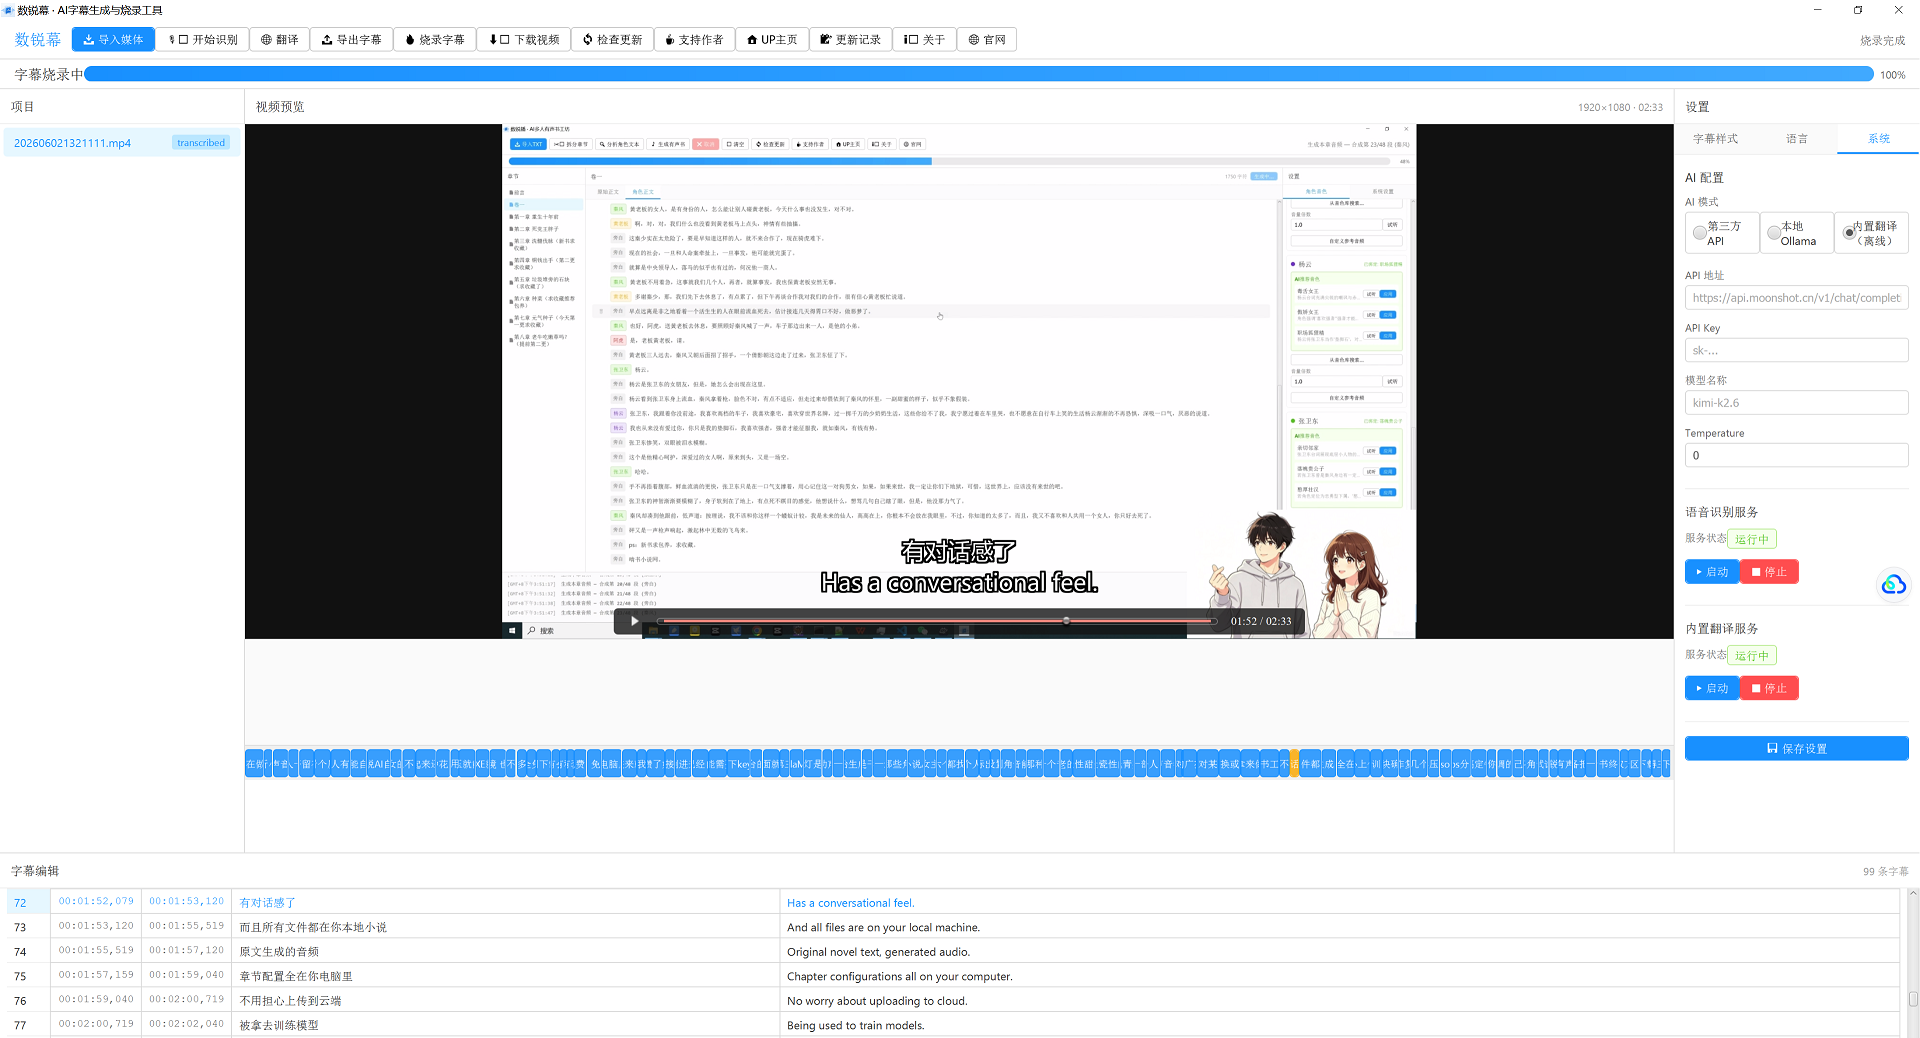
Task: Click 1920×1080 · 02:33 video info
Action: click(x=1620, y=107)
